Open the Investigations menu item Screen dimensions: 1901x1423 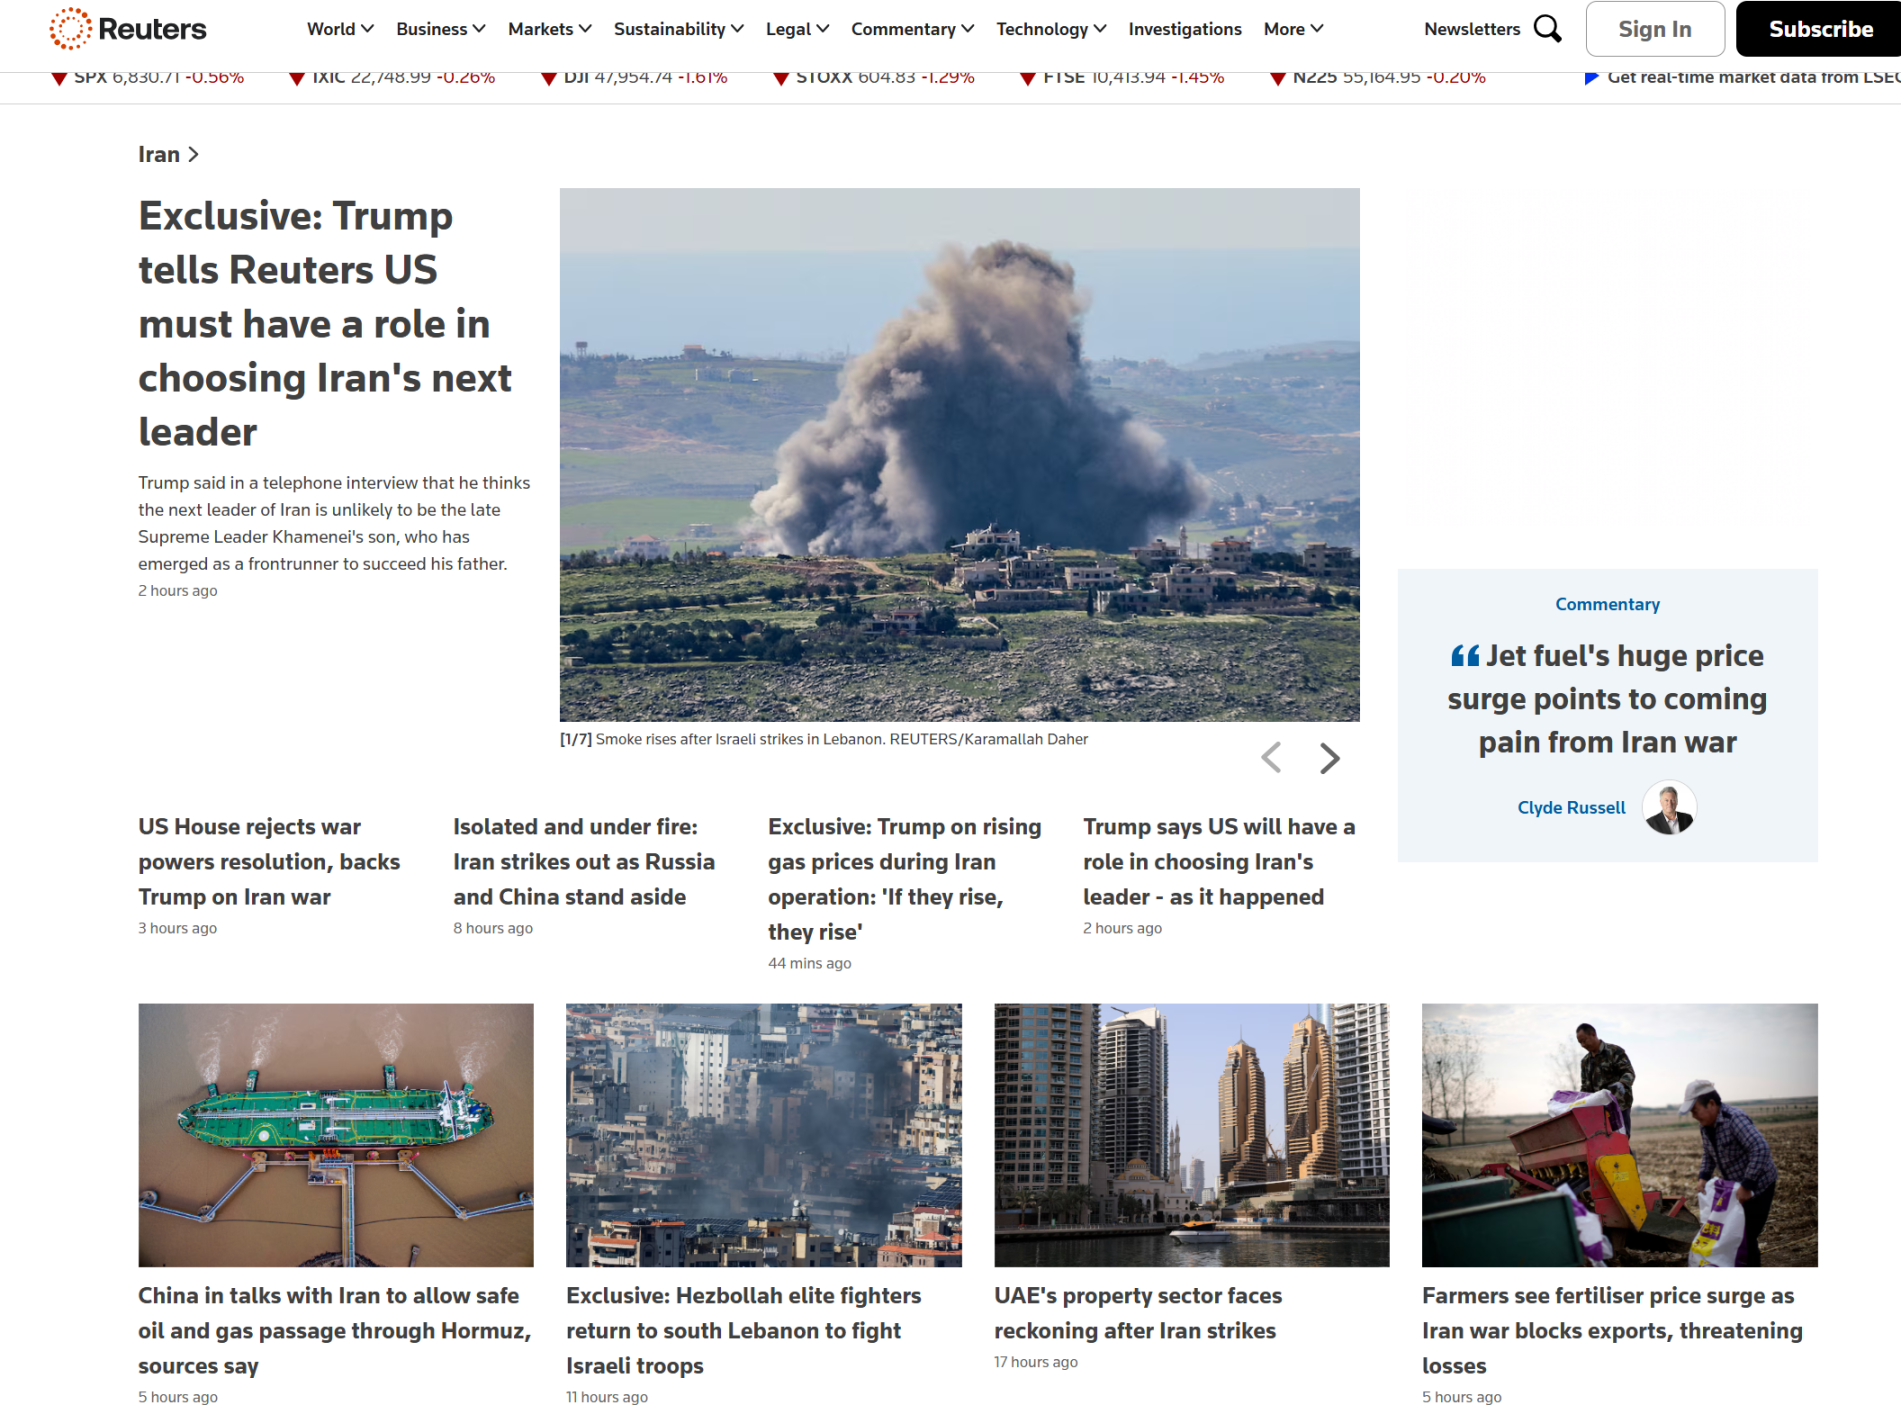pyautogui.click(x=1184, y=29)
